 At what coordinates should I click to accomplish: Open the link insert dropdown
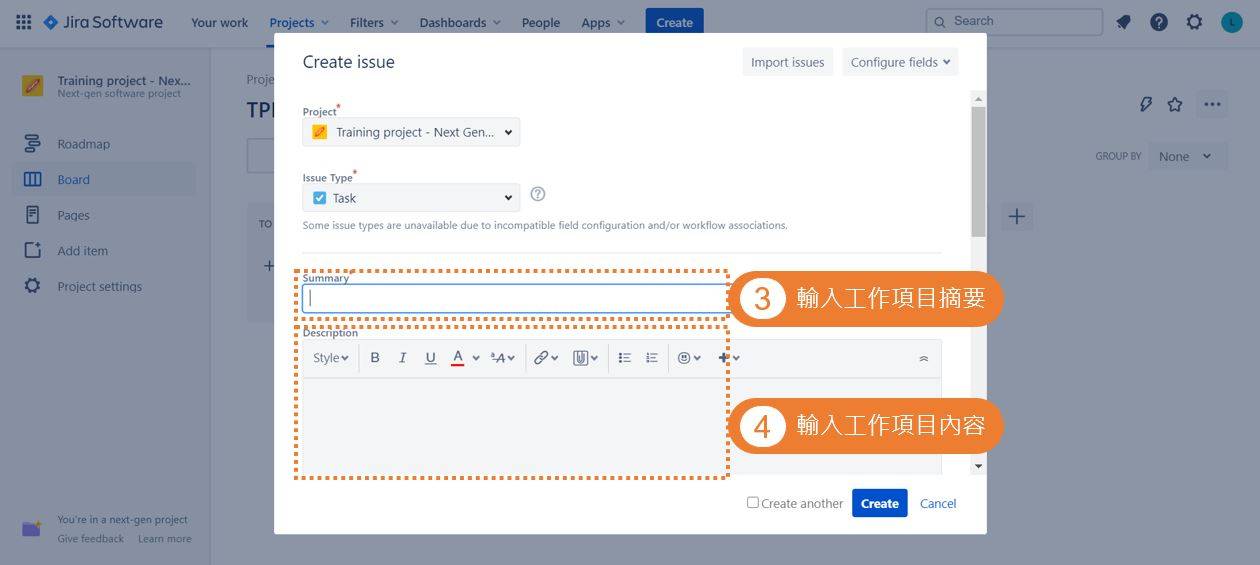(x=546, y=358)
